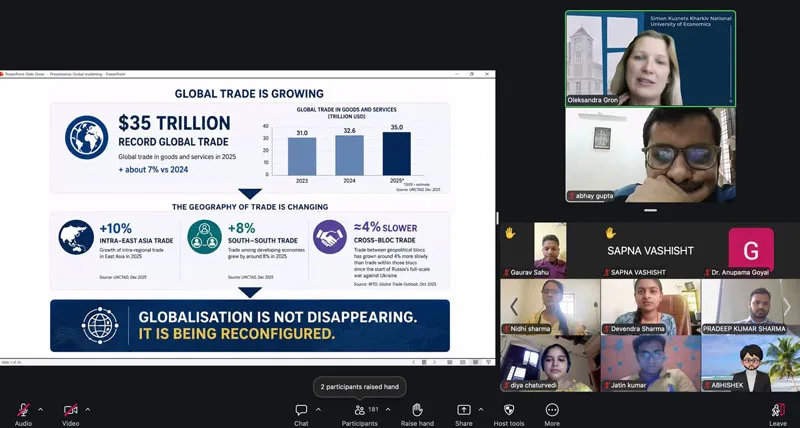Select Nidhi sharma's video tile
This screenshot has height=428, width=800.
coord(550,307)
